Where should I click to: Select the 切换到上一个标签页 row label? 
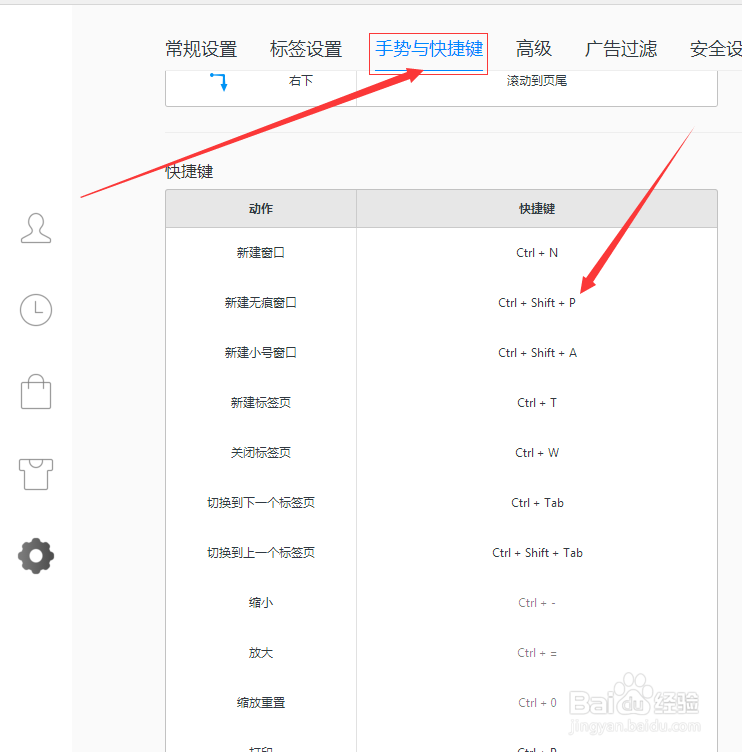point(261,552)
